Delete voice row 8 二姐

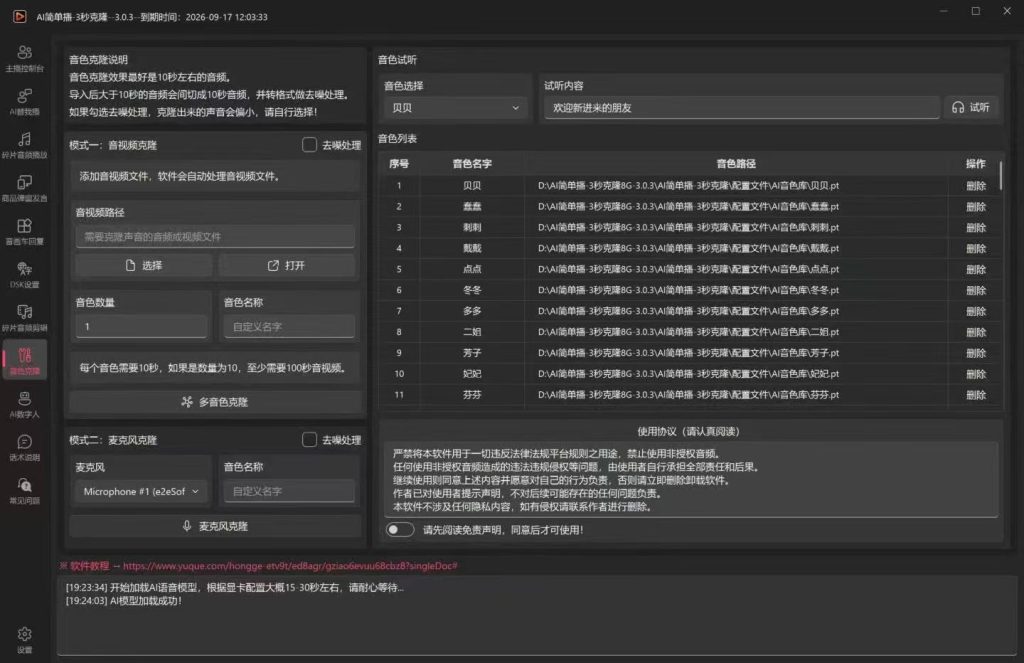(x=976, y=332)
